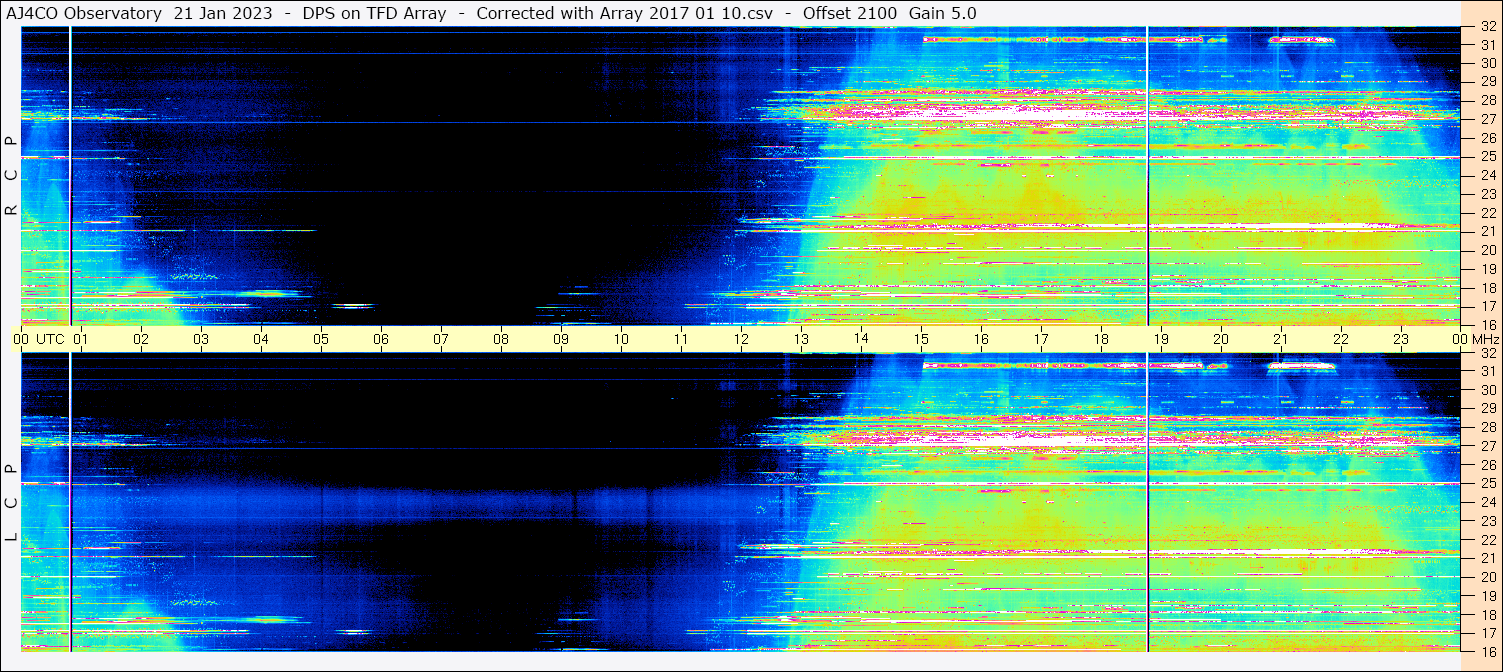Click hour '11' on the time axis

coord(681,339)
